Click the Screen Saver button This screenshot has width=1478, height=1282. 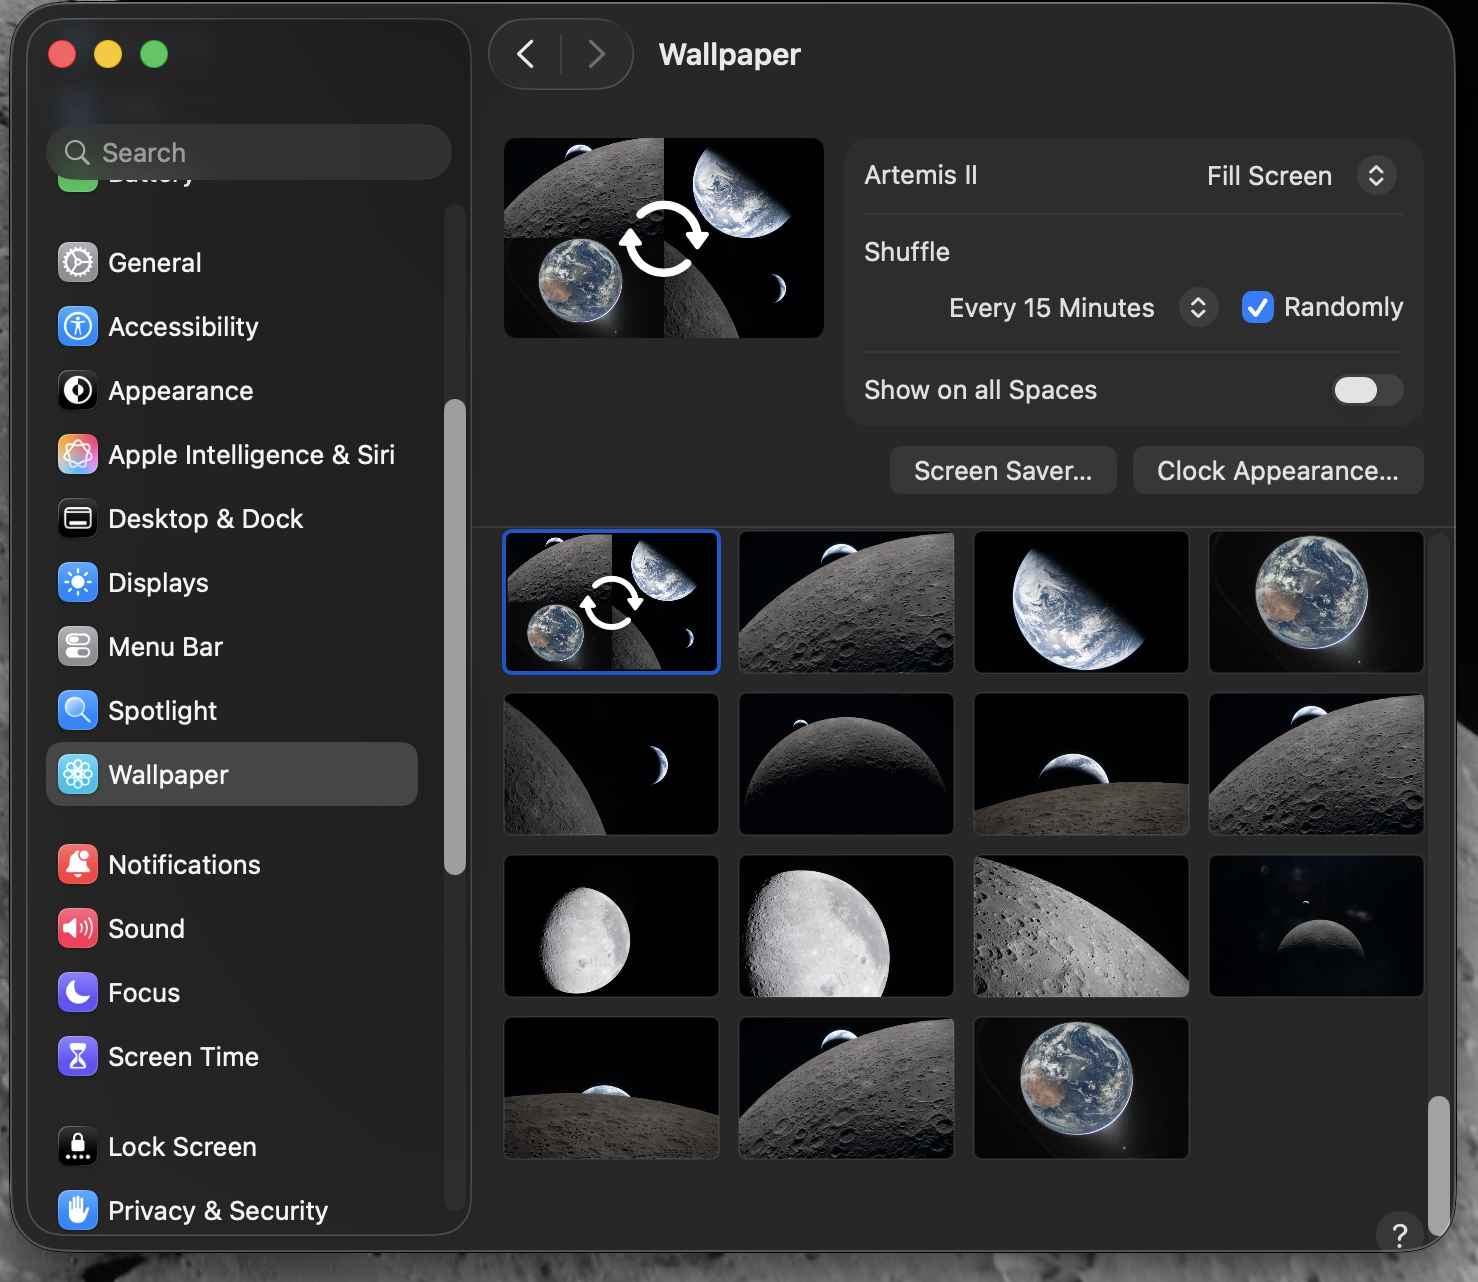(x=1003, y=470)
